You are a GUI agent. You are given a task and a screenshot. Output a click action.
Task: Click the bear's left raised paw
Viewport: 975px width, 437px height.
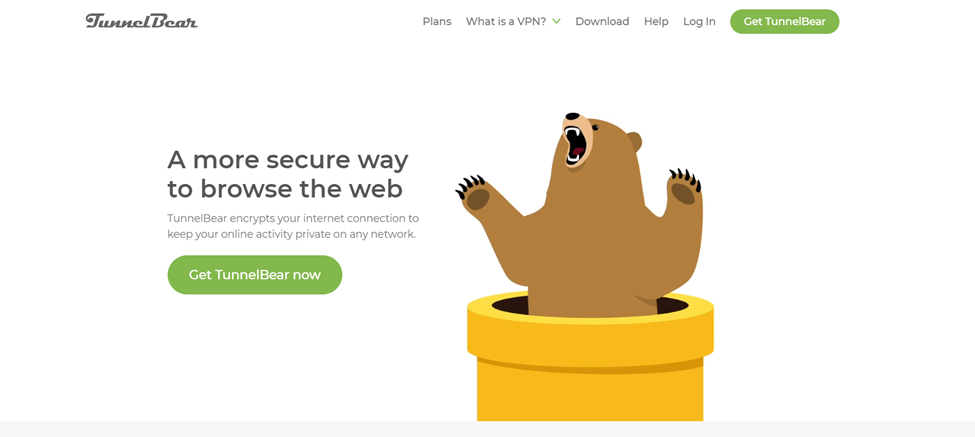click(476, 196)
